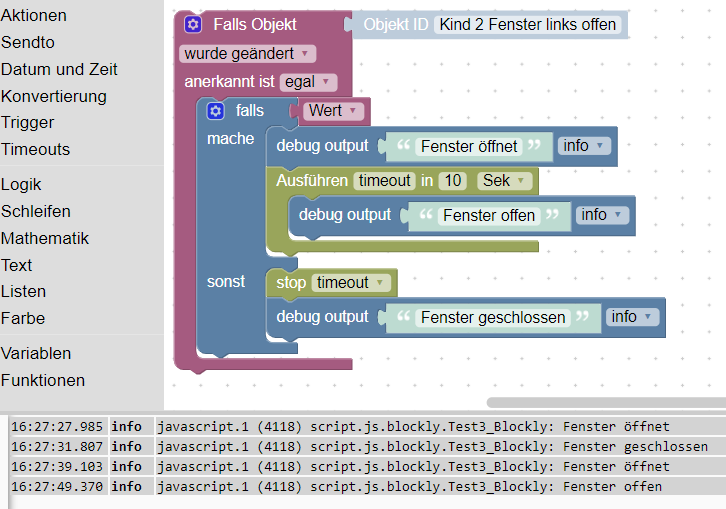Image resolution: width=726 pixels, height=509 pixels.
Task: Open the Schleifen toolbox category
Action: (36, 211)
